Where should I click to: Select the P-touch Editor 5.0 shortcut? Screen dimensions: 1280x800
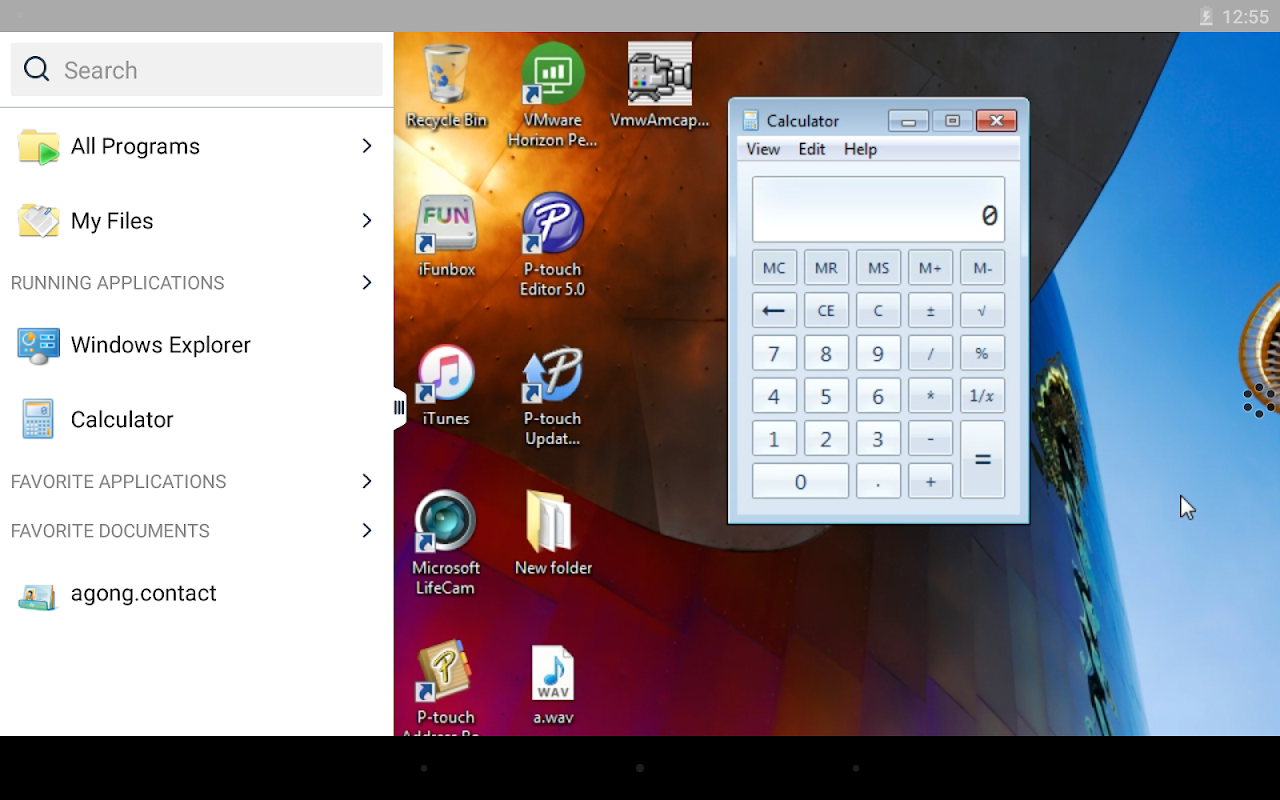pyautogui.click(x=552, y=245)
